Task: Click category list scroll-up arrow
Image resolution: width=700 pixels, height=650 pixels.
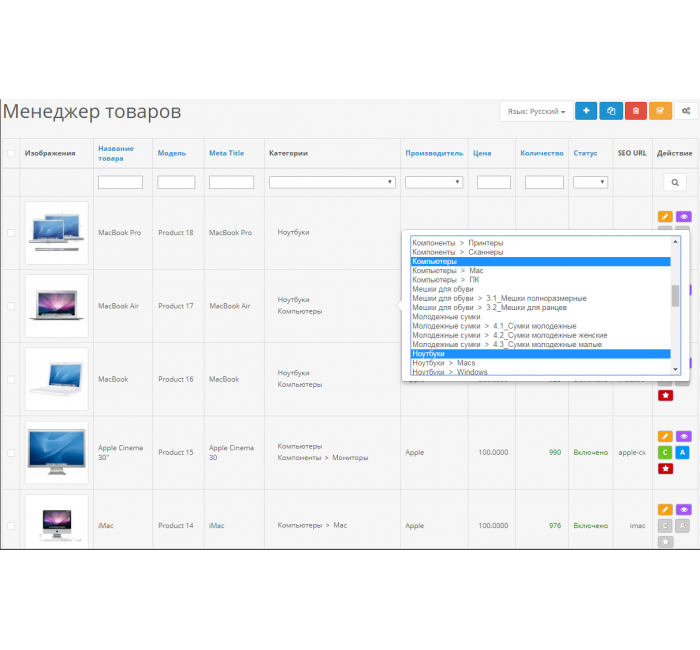Action: 675,242
